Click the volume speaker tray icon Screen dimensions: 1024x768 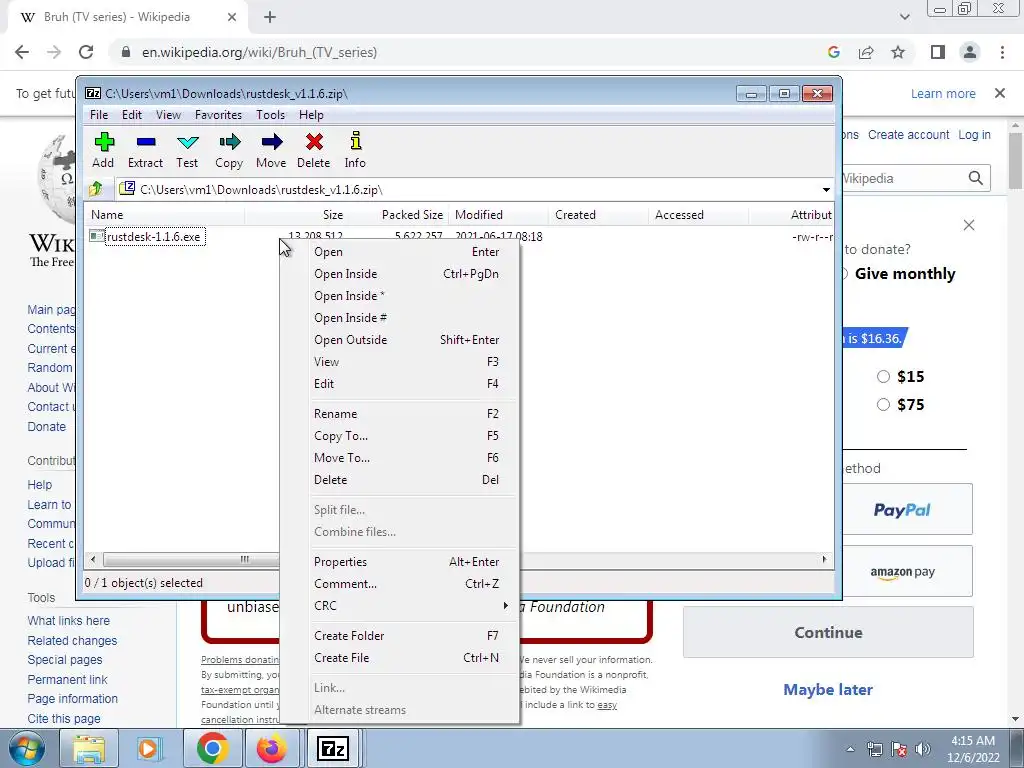click(x=923, y=749)
